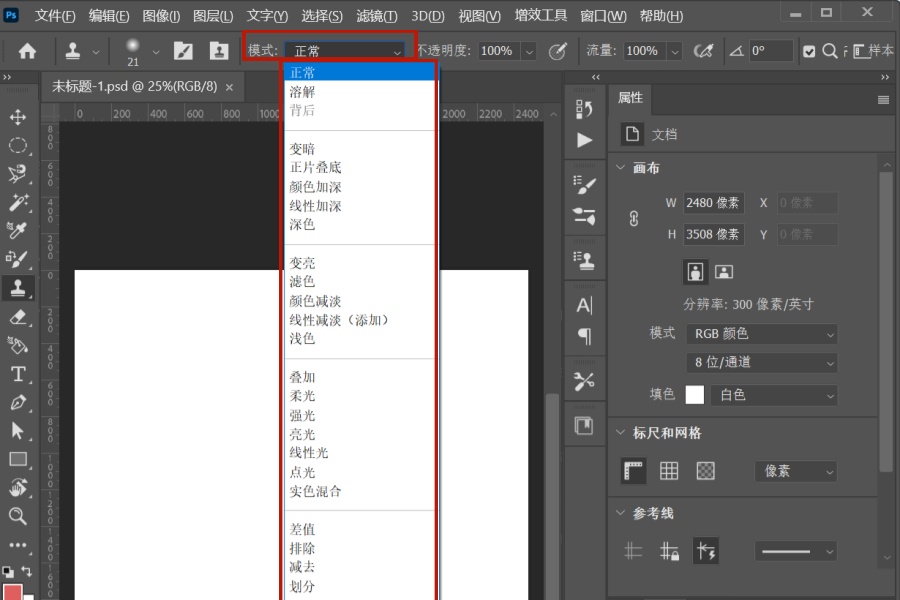Image resolution: width=900 pixels, height=600 pixels.
Task: Select the Zoom tool in toolbox
Action: (x=18, y=516)
